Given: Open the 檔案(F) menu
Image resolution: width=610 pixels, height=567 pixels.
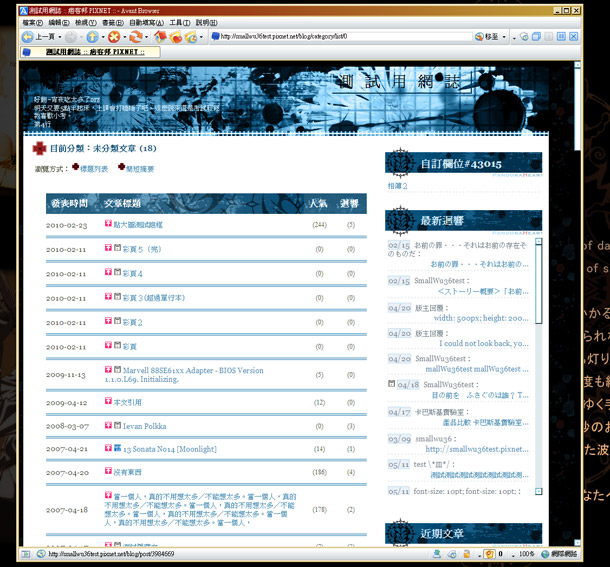Looking at the screenshot, I should pyautogui.click(x=33, y=23).
